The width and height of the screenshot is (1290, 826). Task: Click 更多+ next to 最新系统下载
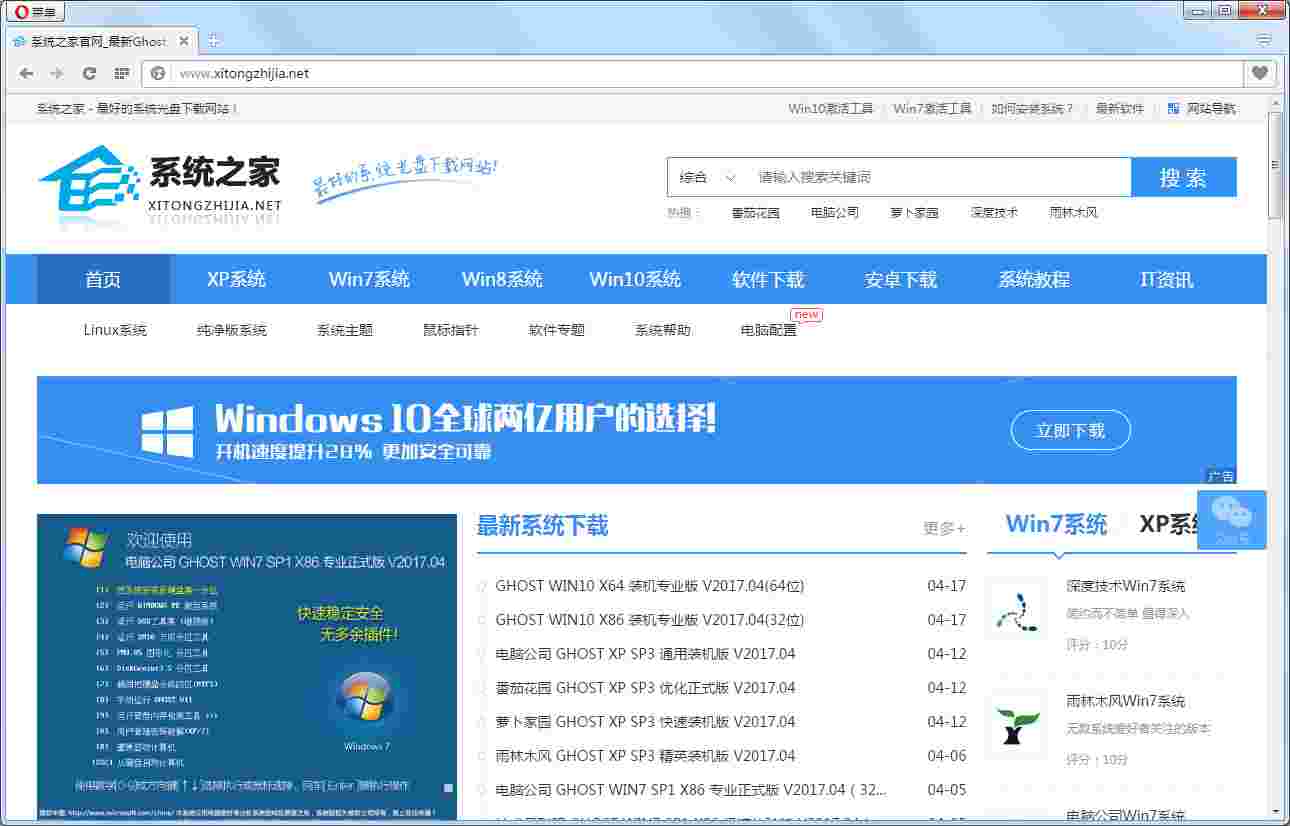point(944,528)
